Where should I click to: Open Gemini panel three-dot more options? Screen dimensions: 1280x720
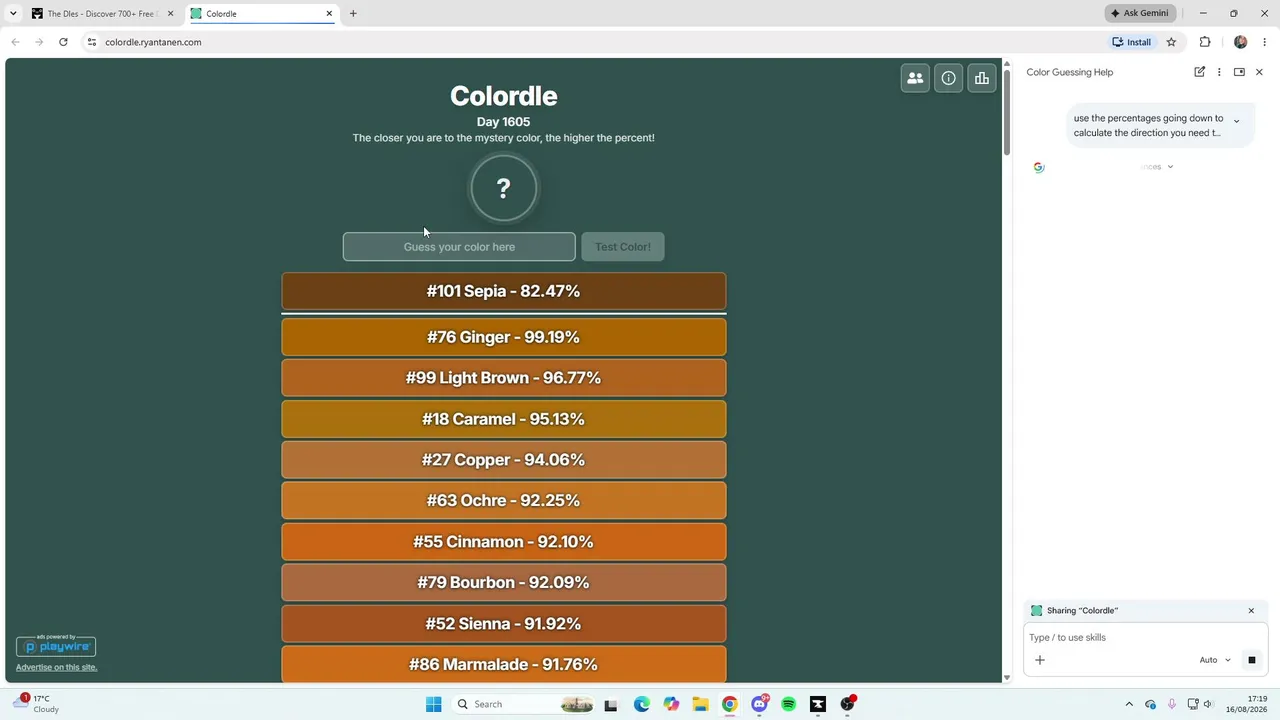coord(1219,72)
